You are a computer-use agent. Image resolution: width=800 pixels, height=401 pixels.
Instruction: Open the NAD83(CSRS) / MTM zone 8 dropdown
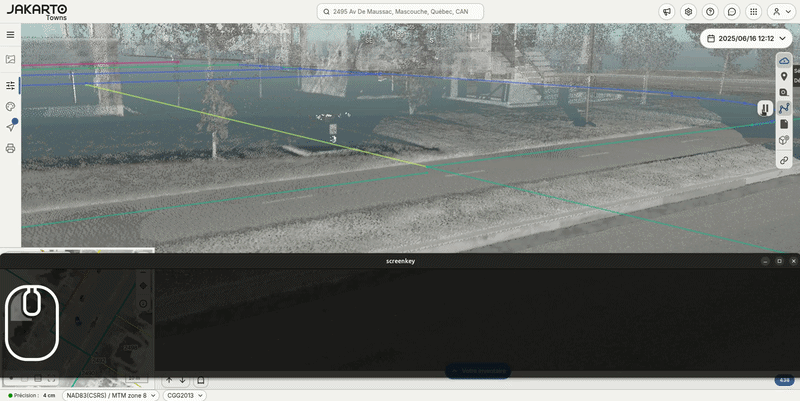(x=110, y=395)
